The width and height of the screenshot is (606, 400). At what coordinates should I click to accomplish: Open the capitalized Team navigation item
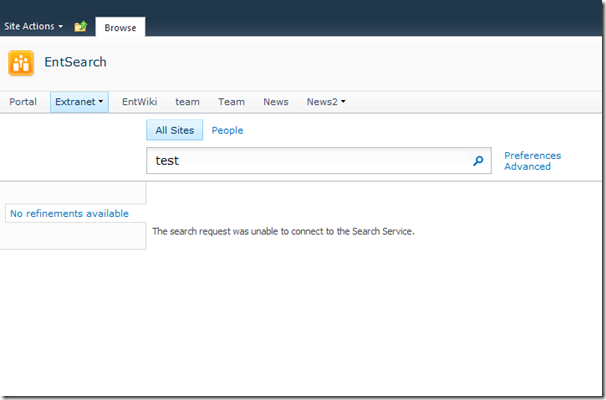click(232, 102)
